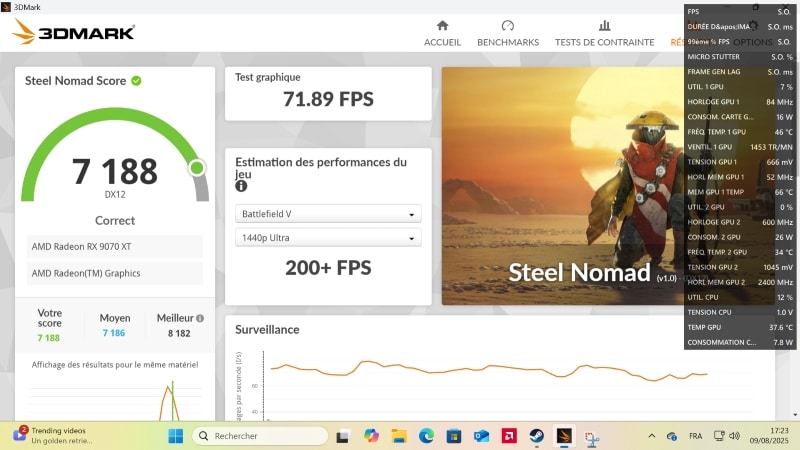Open File Explorer from the taskbar
This screenshot has width=800, height=450.
pyautogui.click(x=399, y=436)
